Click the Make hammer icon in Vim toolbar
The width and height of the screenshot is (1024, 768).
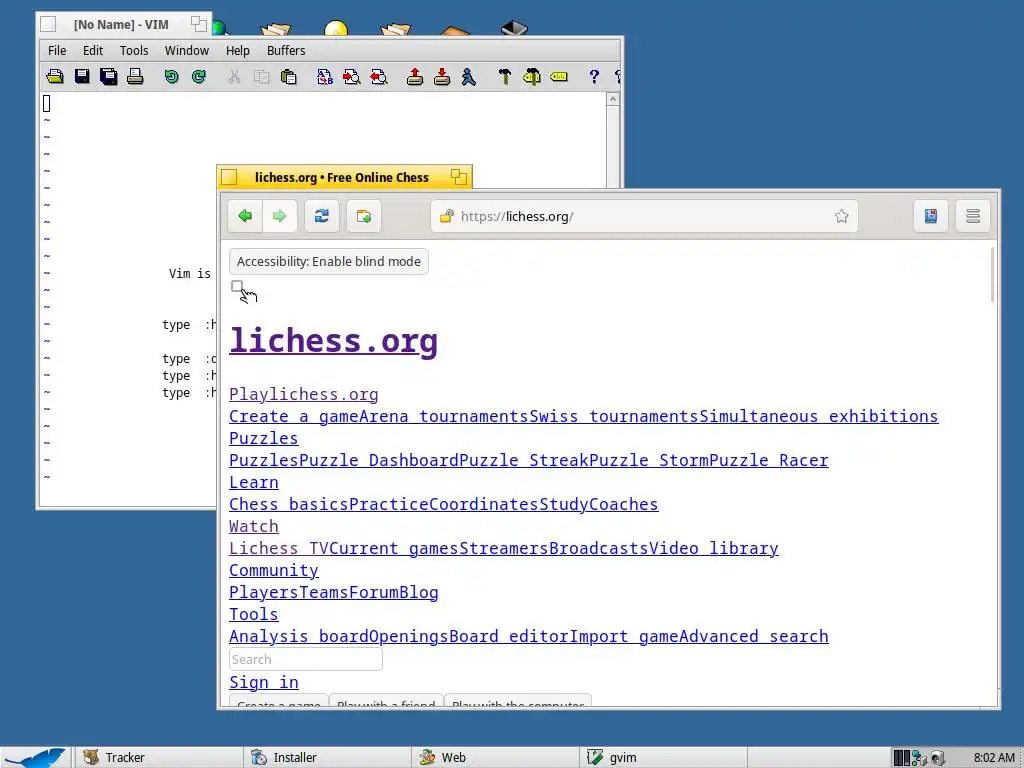pos(504,77)
